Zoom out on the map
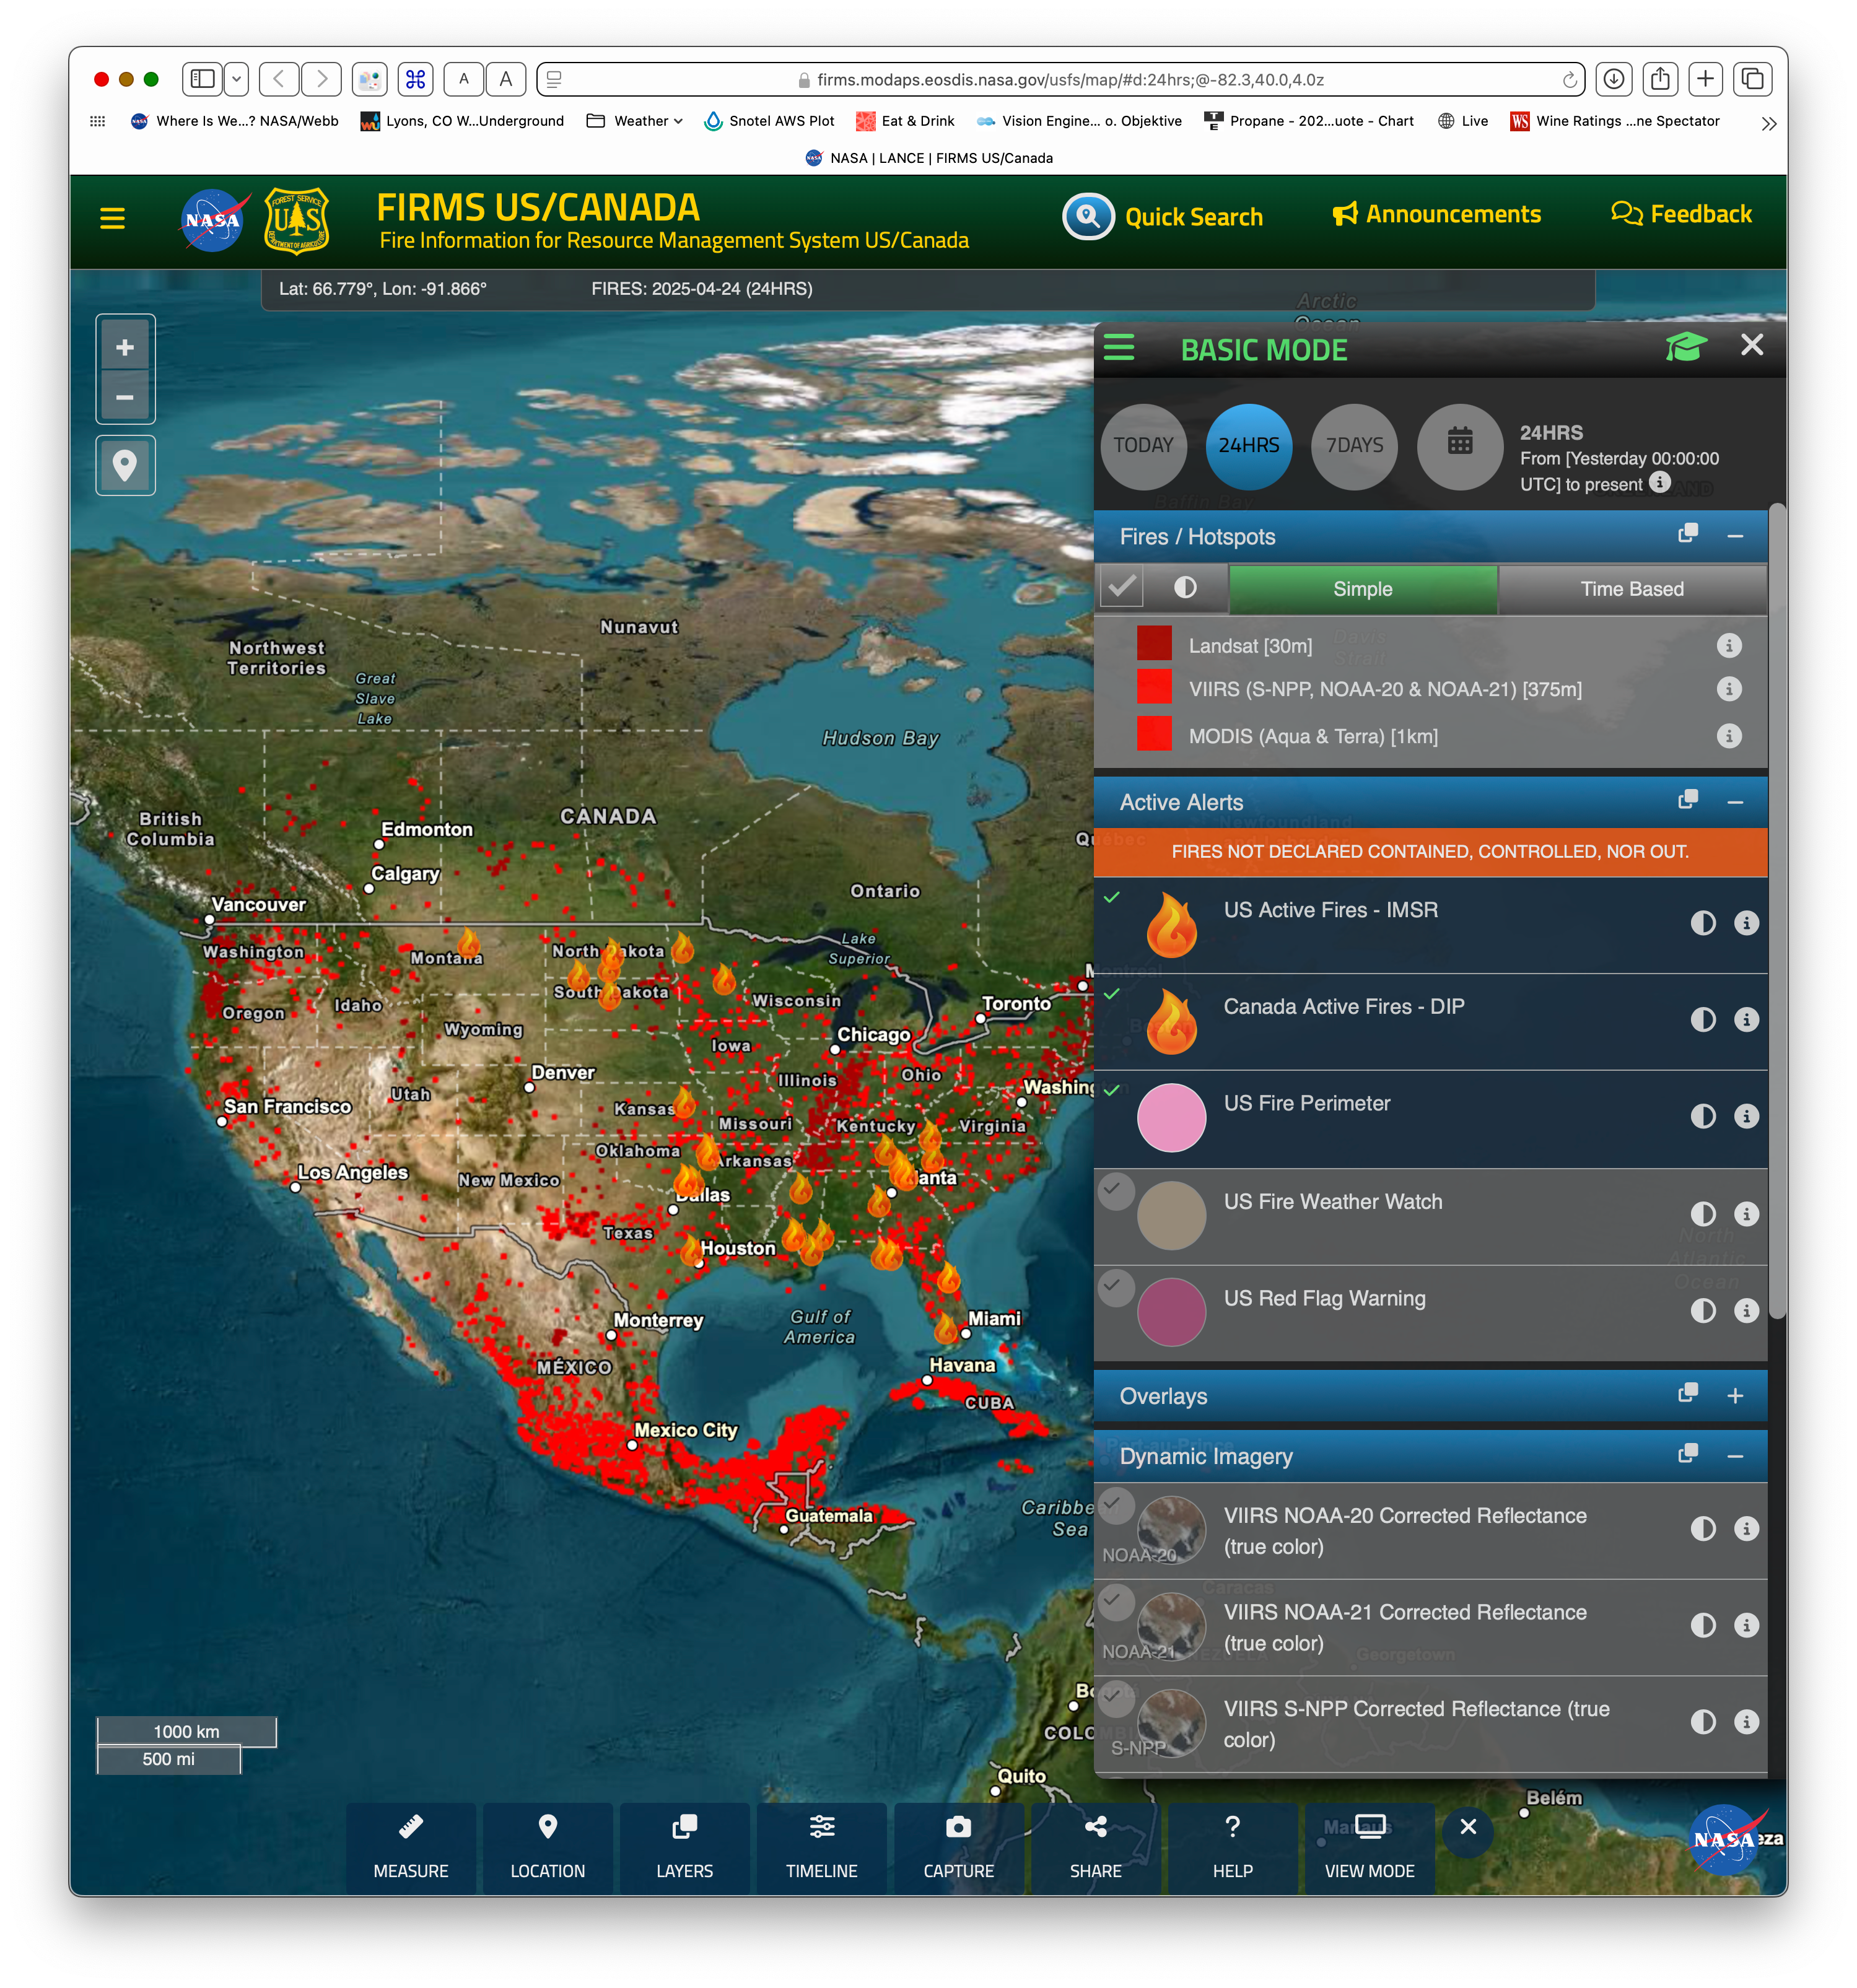This screenshot has height=1988, width=1857. 125,397
